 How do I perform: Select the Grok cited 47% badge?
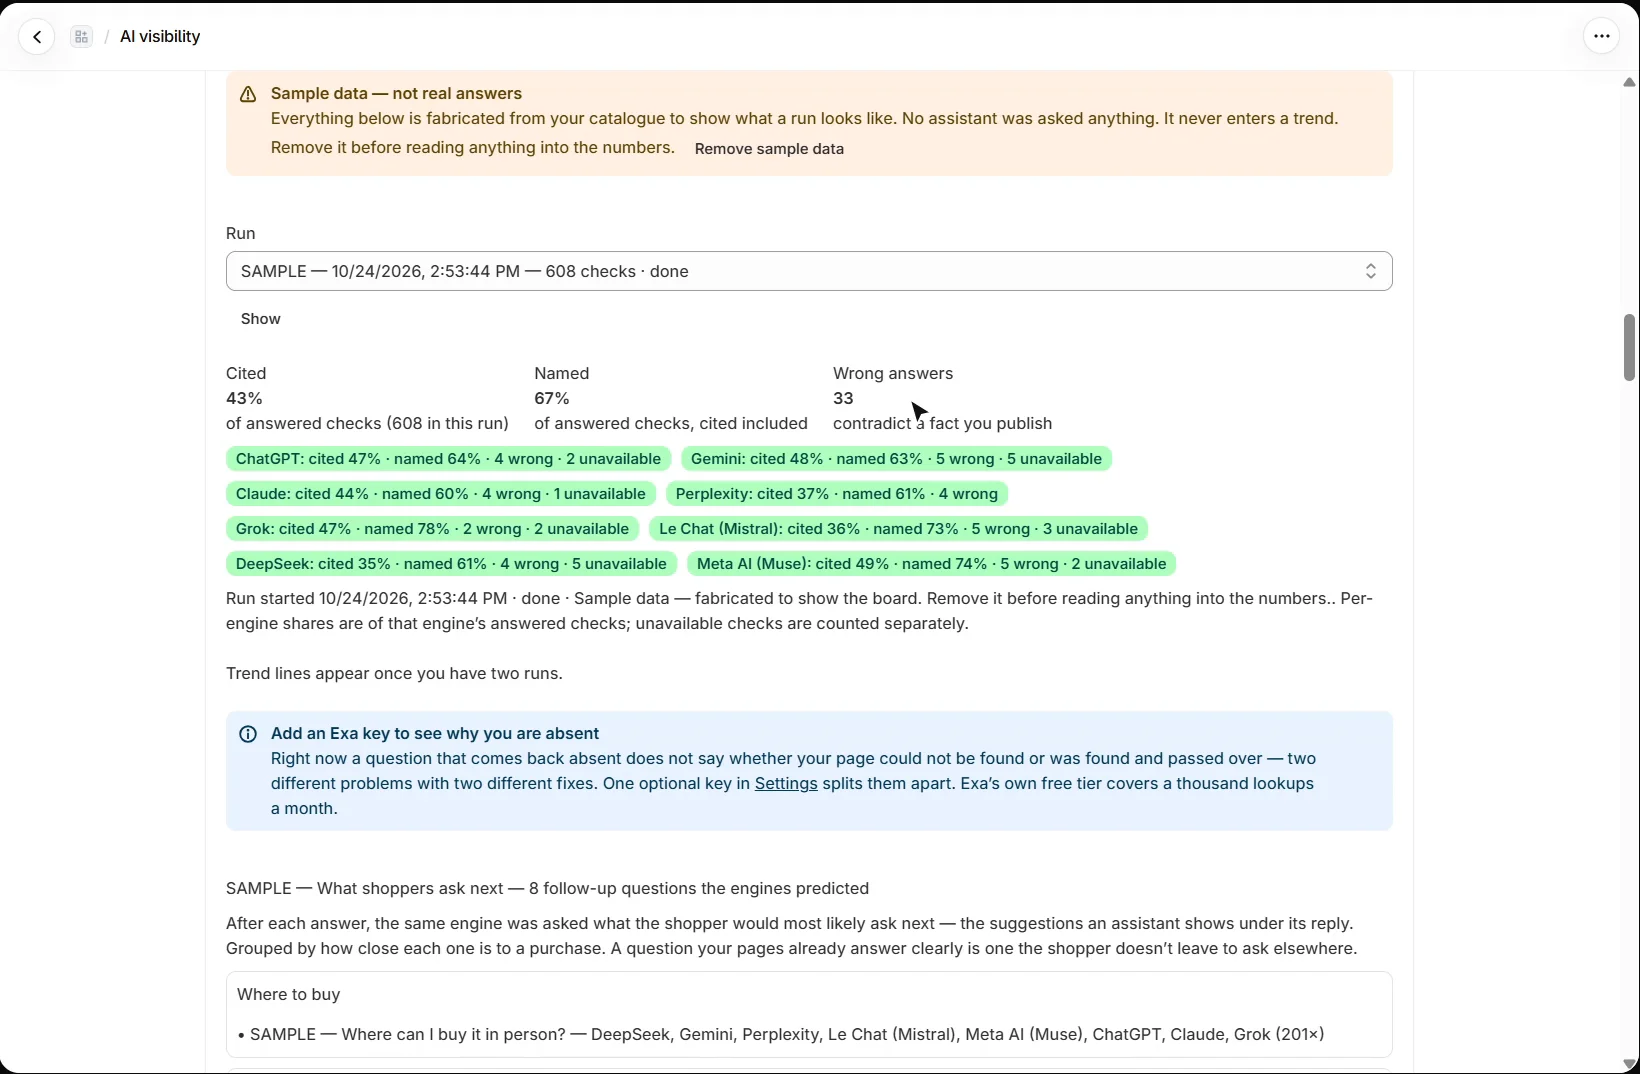(x=432, y=529)
